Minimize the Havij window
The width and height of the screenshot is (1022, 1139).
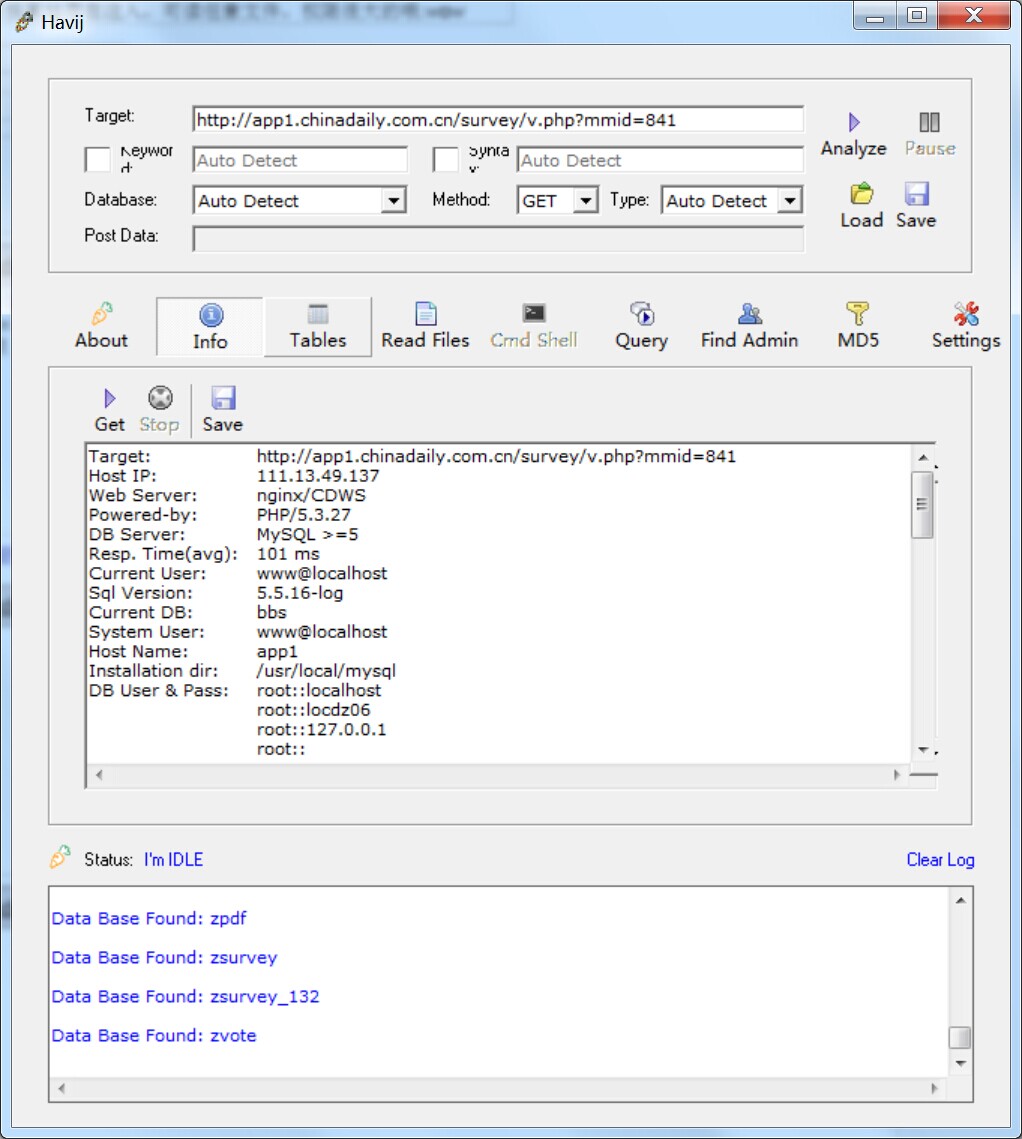coord(875,16)
